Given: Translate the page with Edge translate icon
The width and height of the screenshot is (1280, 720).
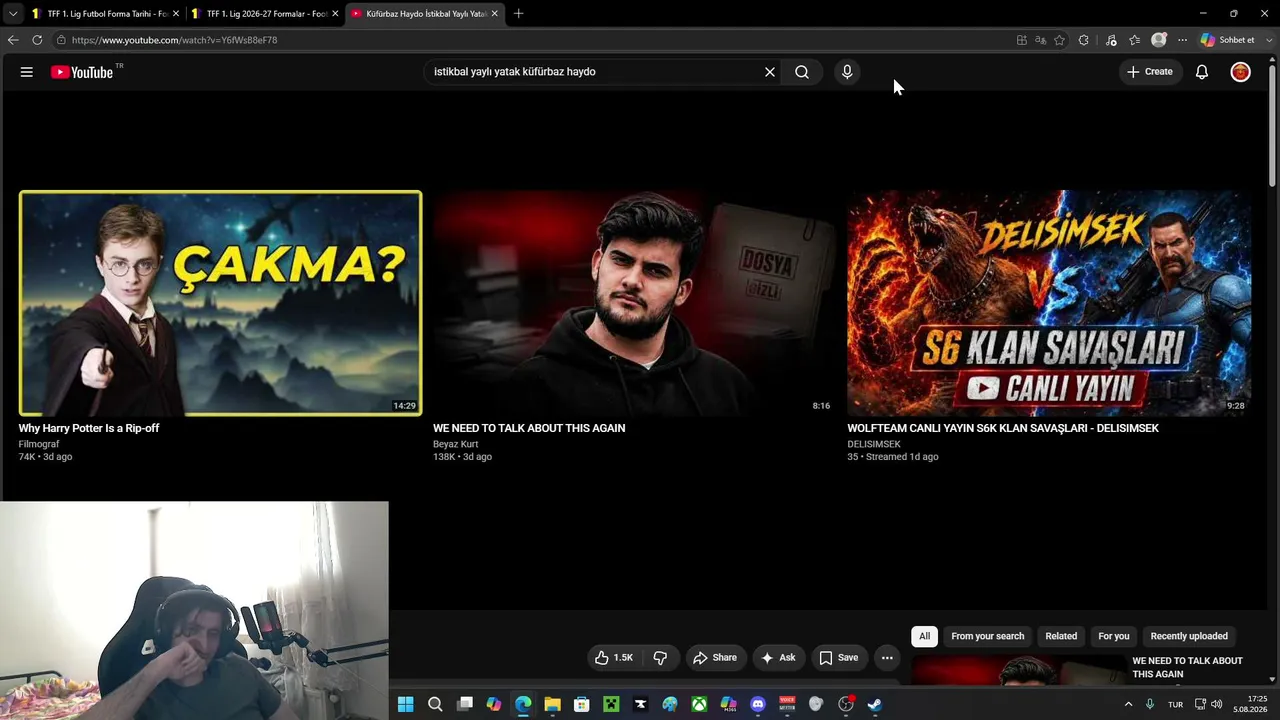Looking at the screenshot, I should tap(1041, 40).
